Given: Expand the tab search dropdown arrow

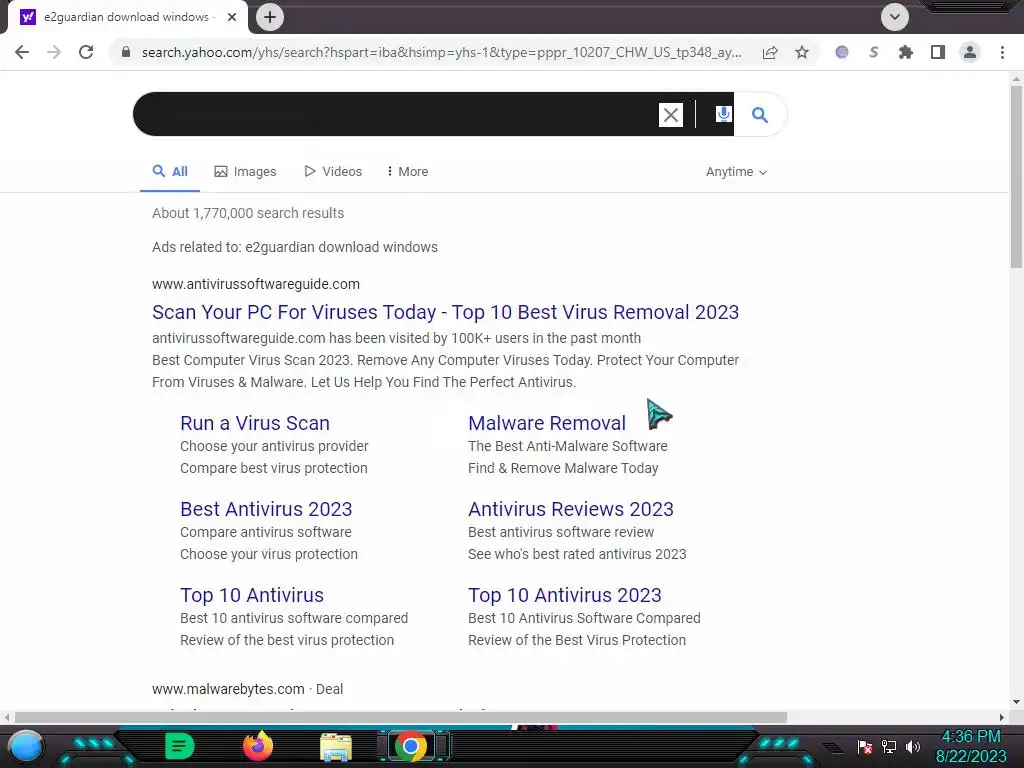Looking at the screenshot, I should pyautogui.click(x=895, y=17).
